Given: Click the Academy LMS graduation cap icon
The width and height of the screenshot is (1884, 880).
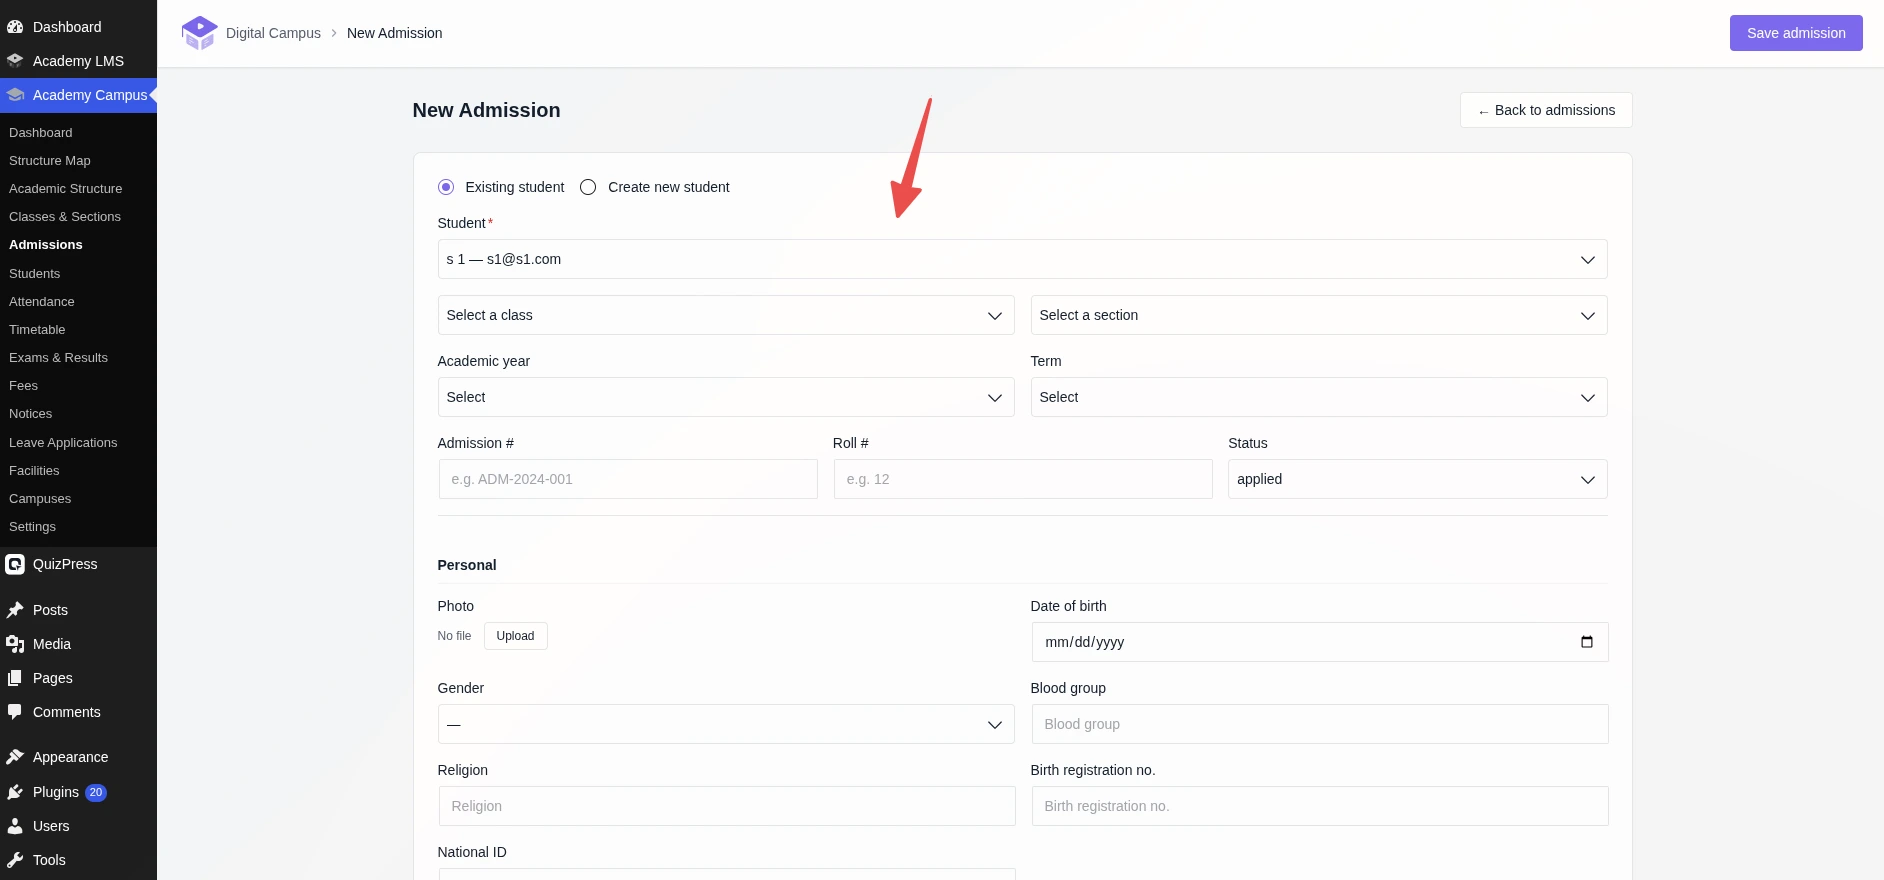Looking at the screenshot, I should (15, 61).
